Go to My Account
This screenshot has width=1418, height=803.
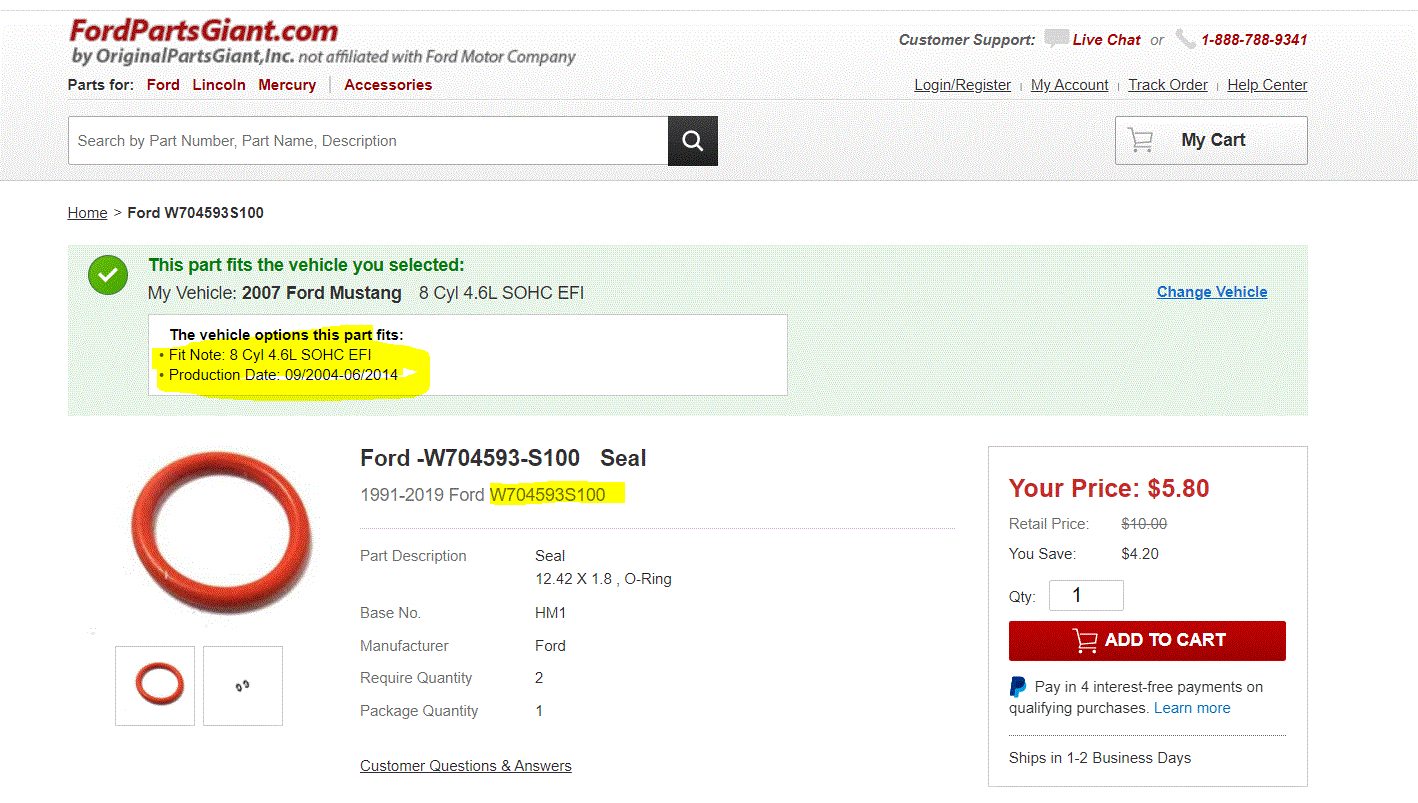coord(1069,85)
